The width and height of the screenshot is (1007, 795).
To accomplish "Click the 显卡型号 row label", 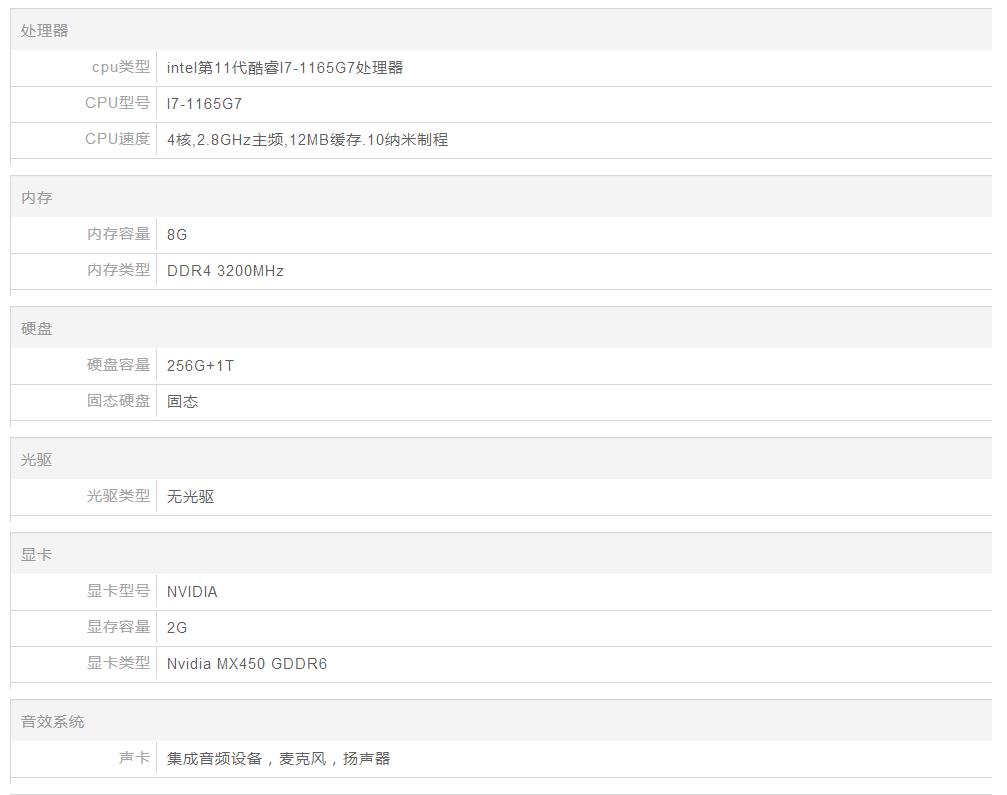I will (118, 592).
